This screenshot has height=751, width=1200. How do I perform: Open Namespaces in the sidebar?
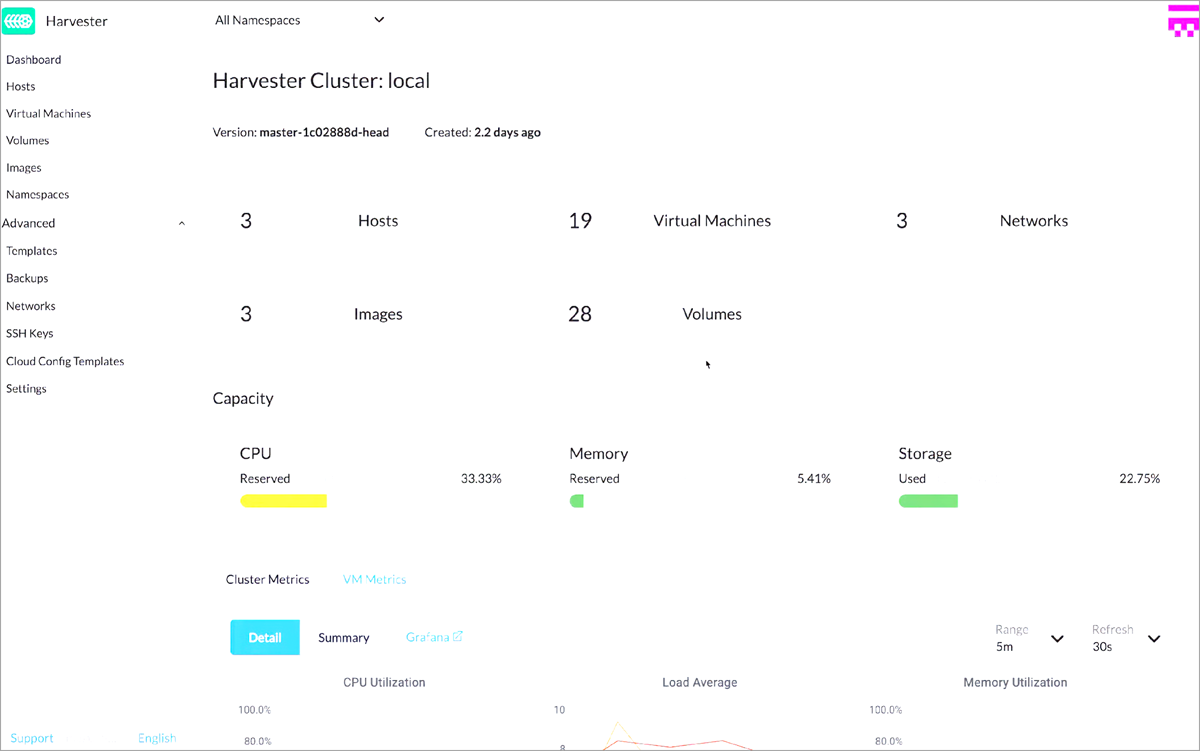[38, 195]
